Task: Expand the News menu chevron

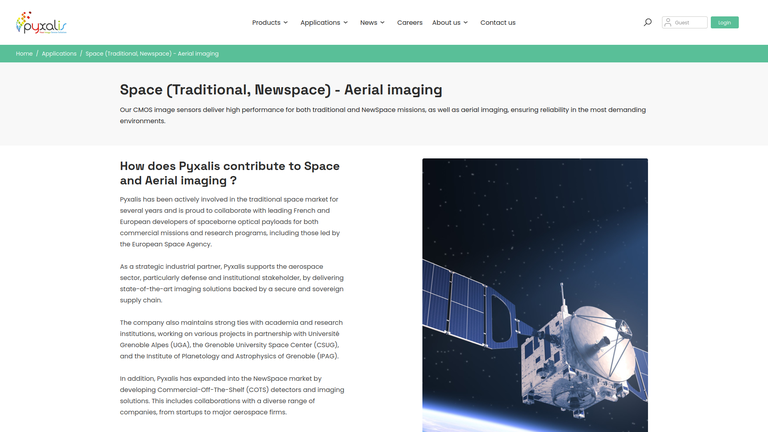Action: [x=383, y=23]
